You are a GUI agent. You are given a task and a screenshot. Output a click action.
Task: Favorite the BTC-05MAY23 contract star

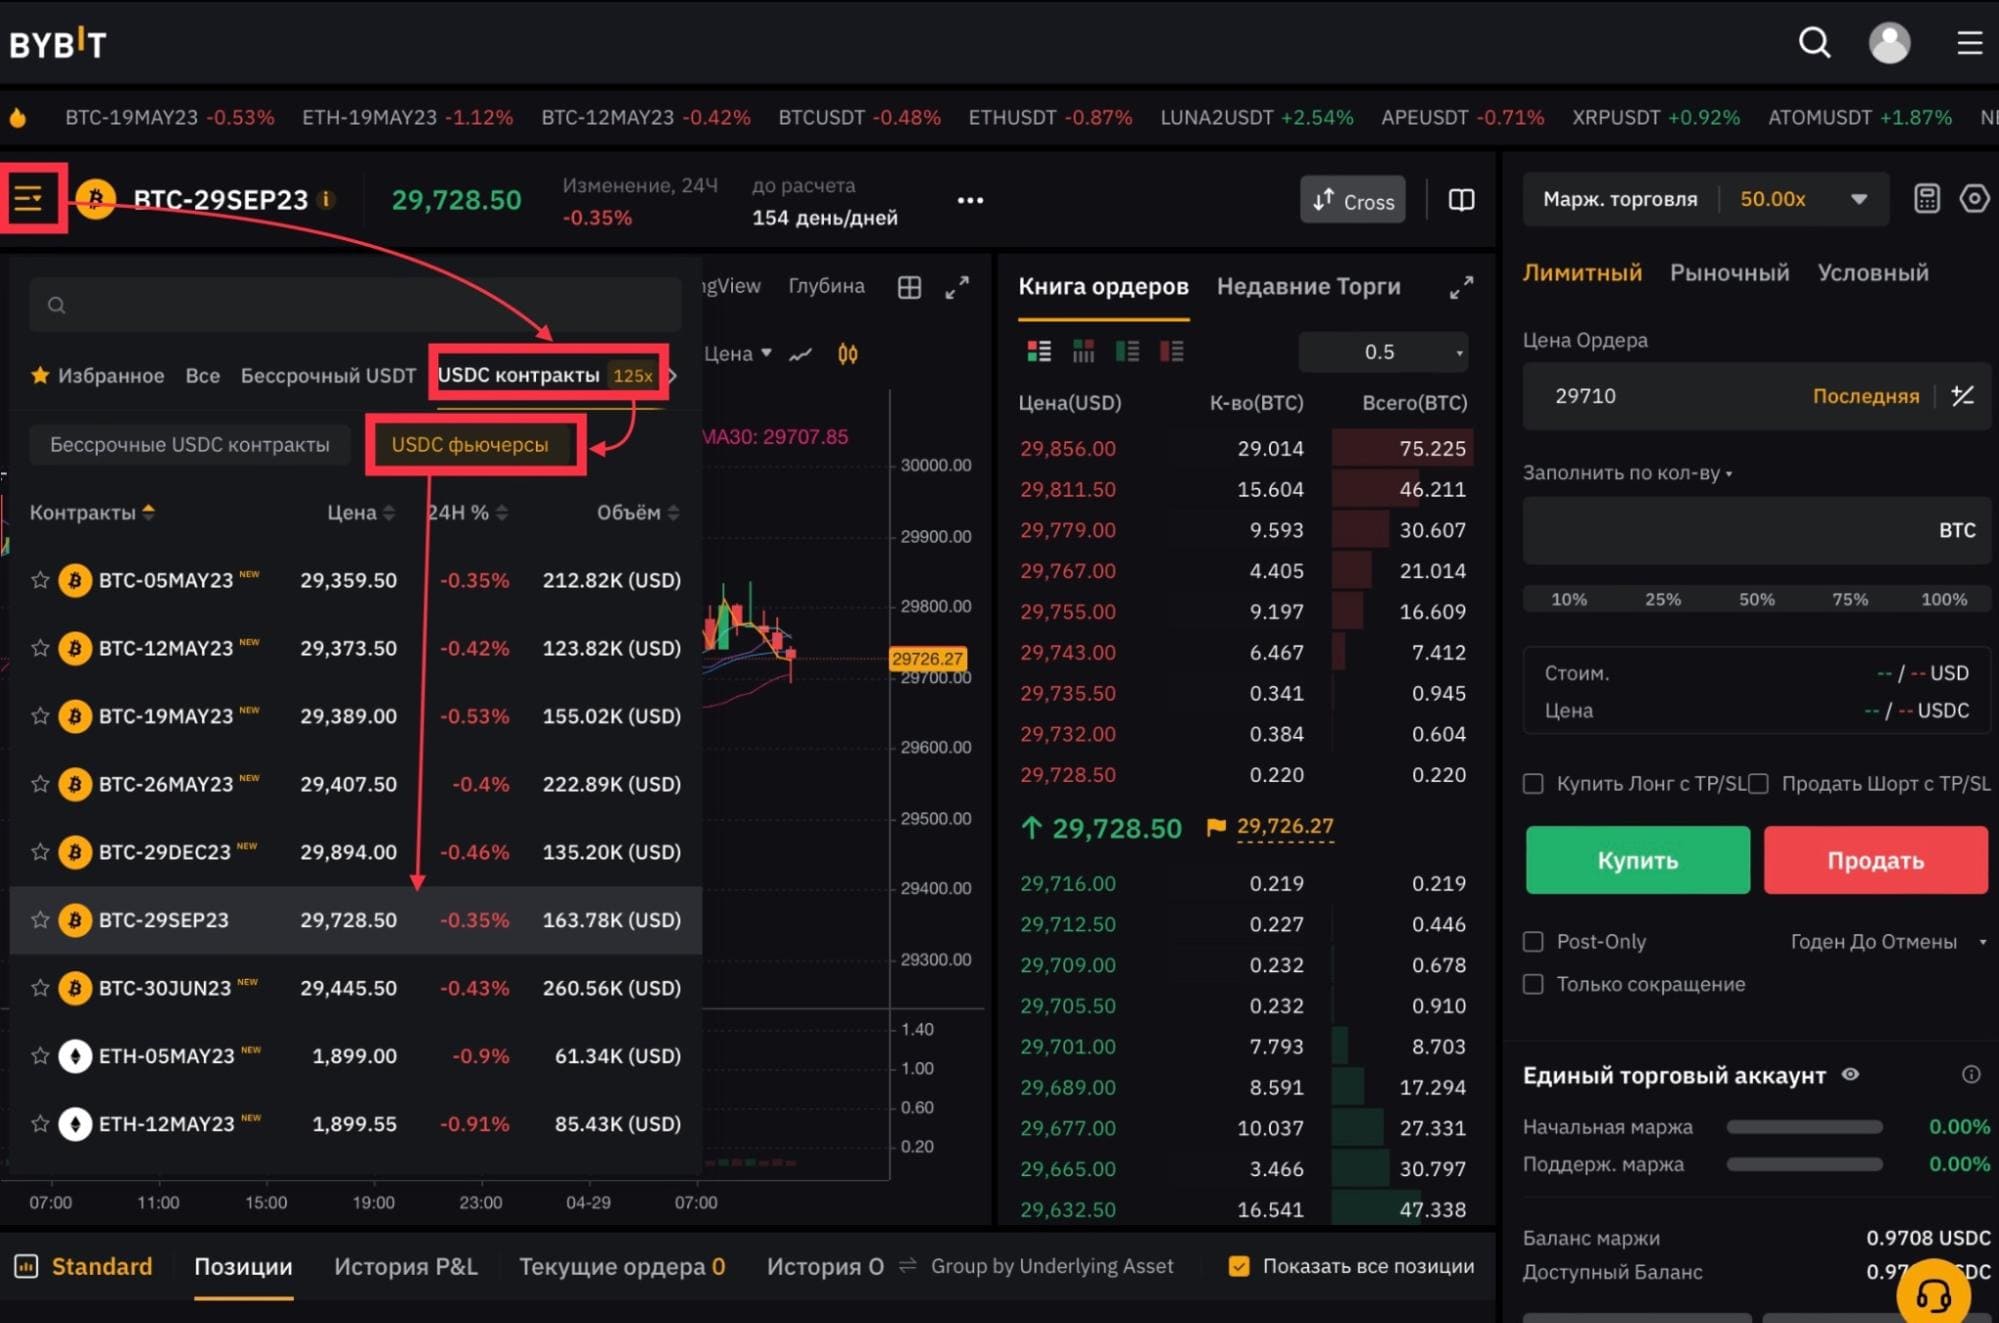coord(40,580)
